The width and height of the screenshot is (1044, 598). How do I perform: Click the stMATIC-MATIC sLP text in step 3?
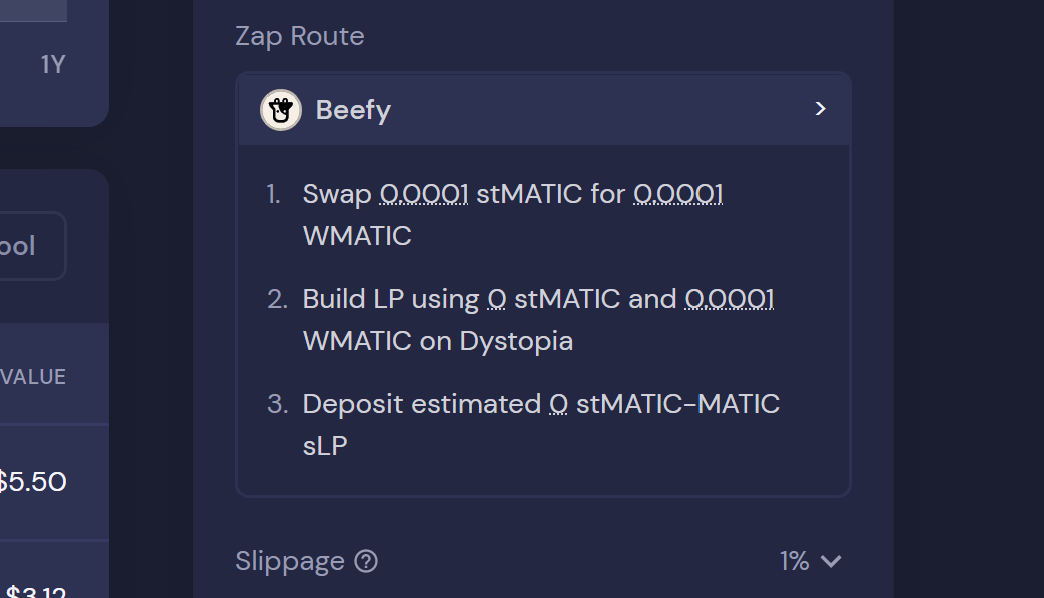tap(678, 404)
